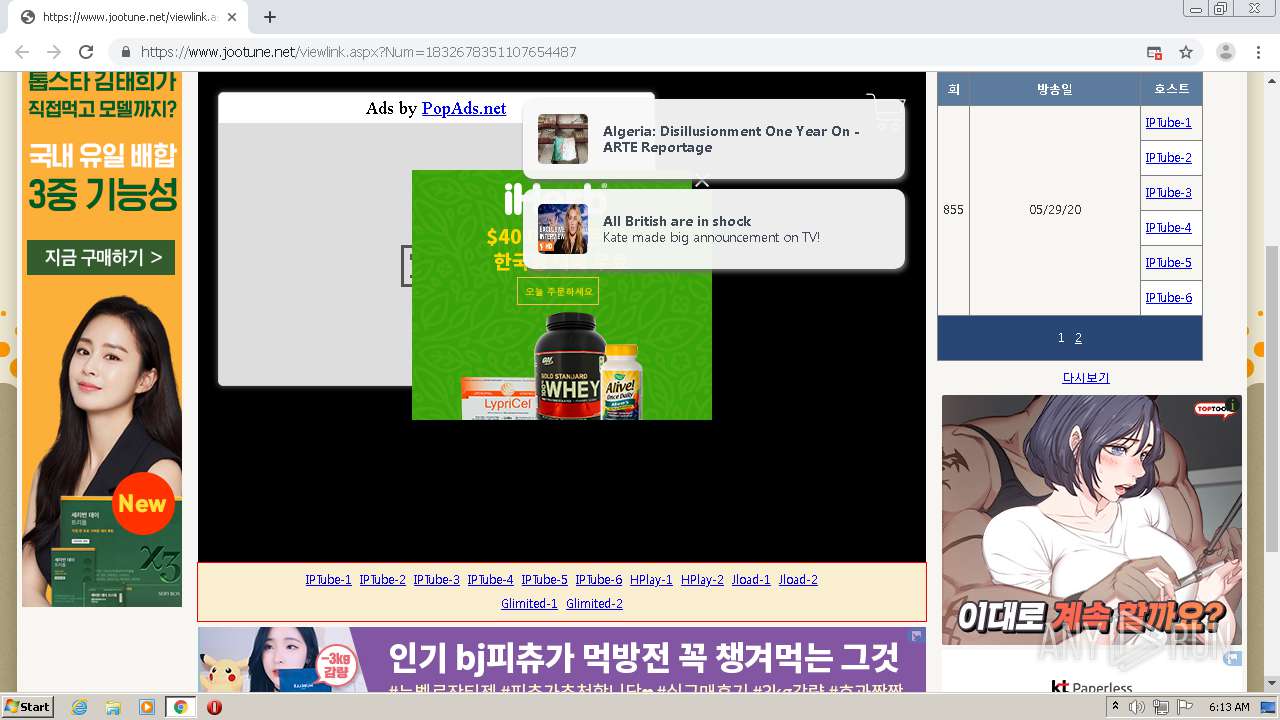Screen dimensions: 1280x720
Task: Launch Internet Explorer from the taskbar
Action: pos(80,707)
